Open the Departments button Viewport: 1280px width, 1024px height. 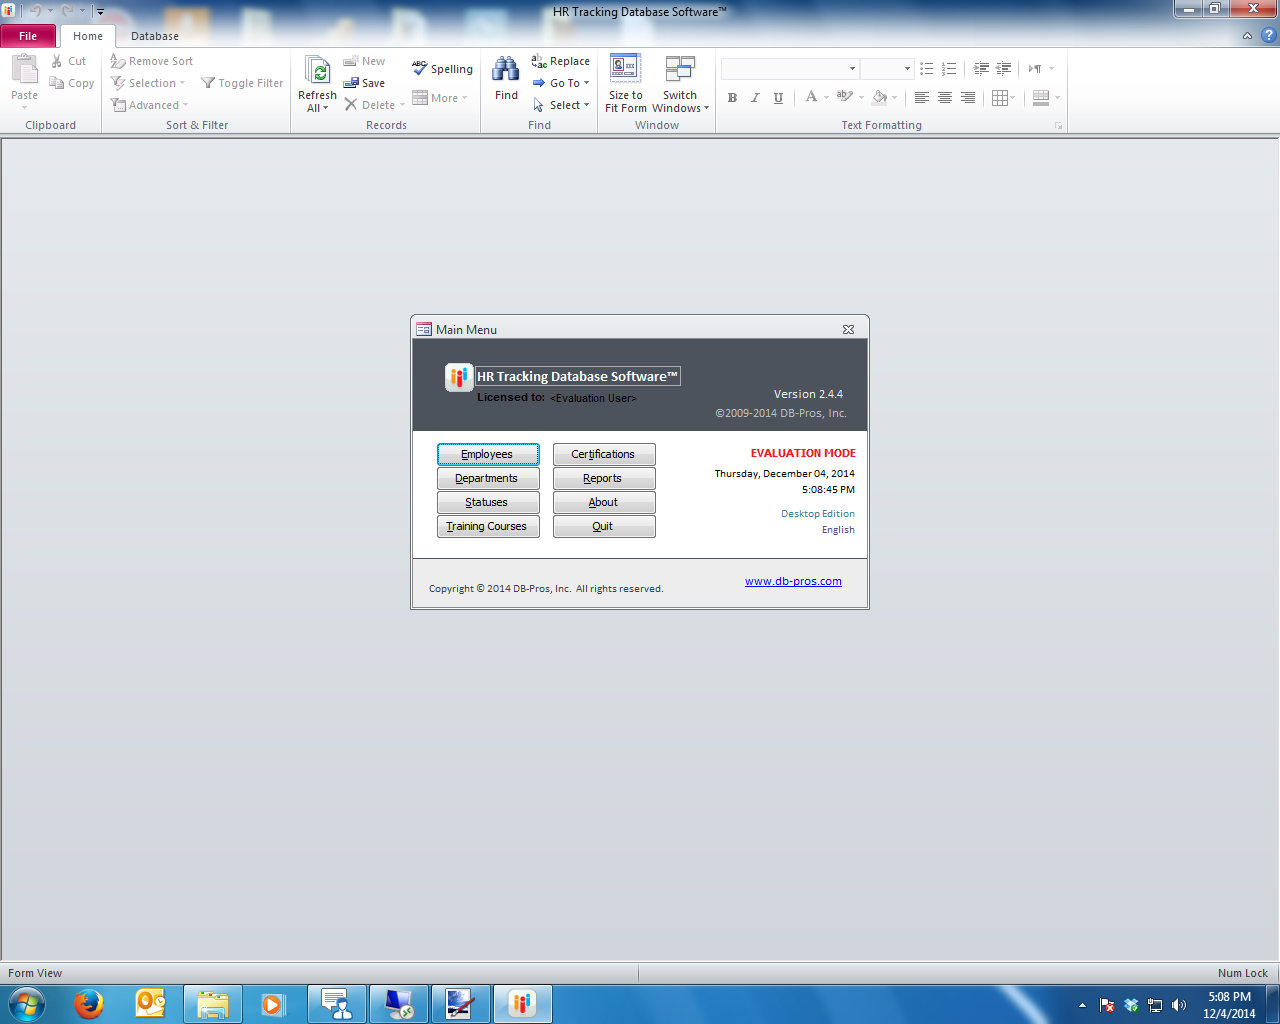(x=488, y=478)
